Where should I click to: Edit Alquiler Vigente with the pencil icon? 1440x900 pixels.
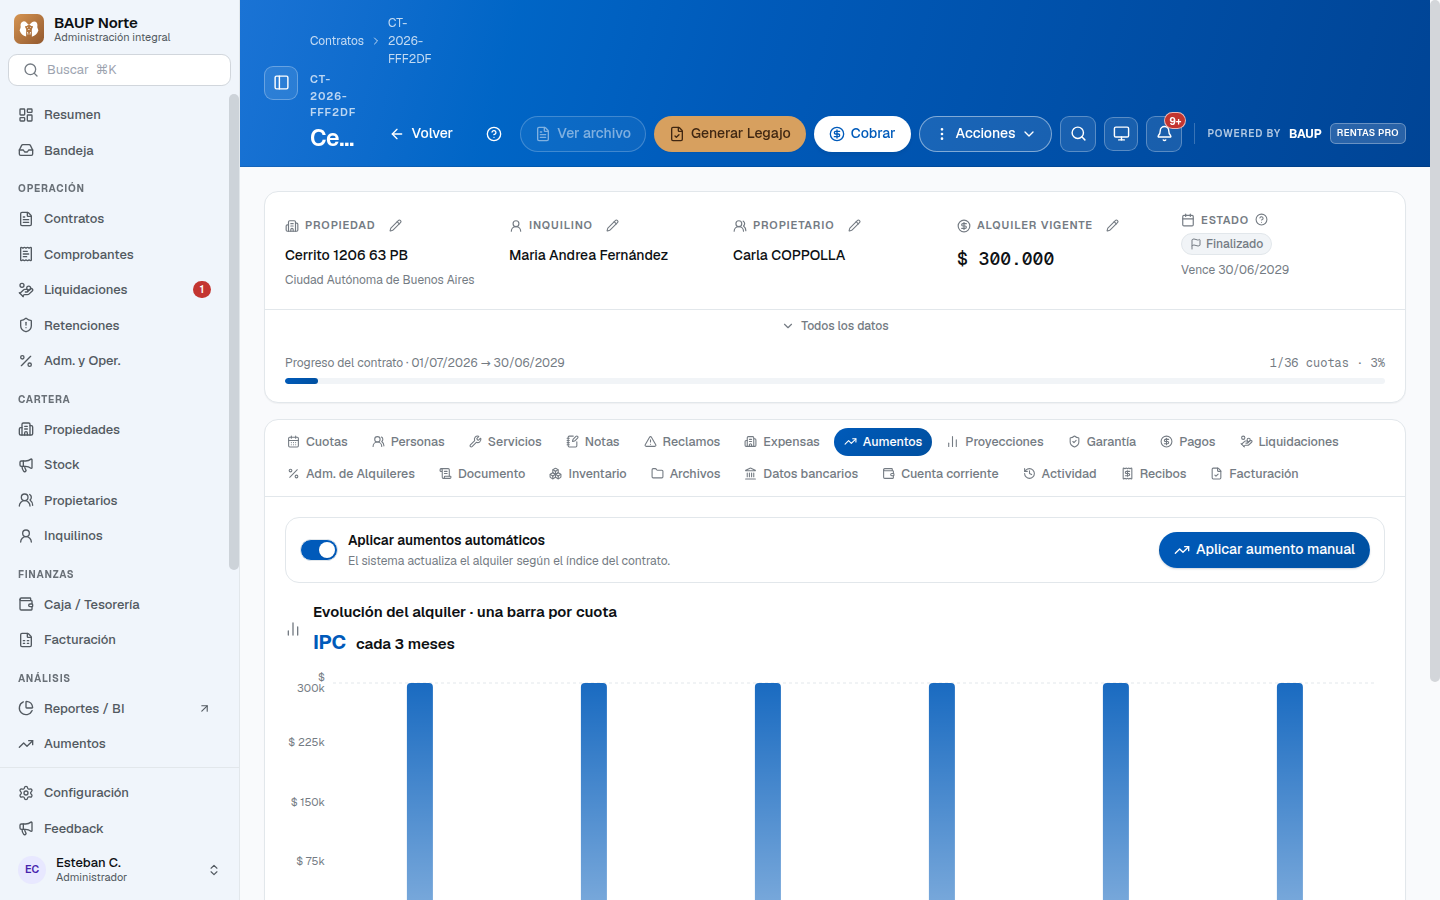point(1112,226)
